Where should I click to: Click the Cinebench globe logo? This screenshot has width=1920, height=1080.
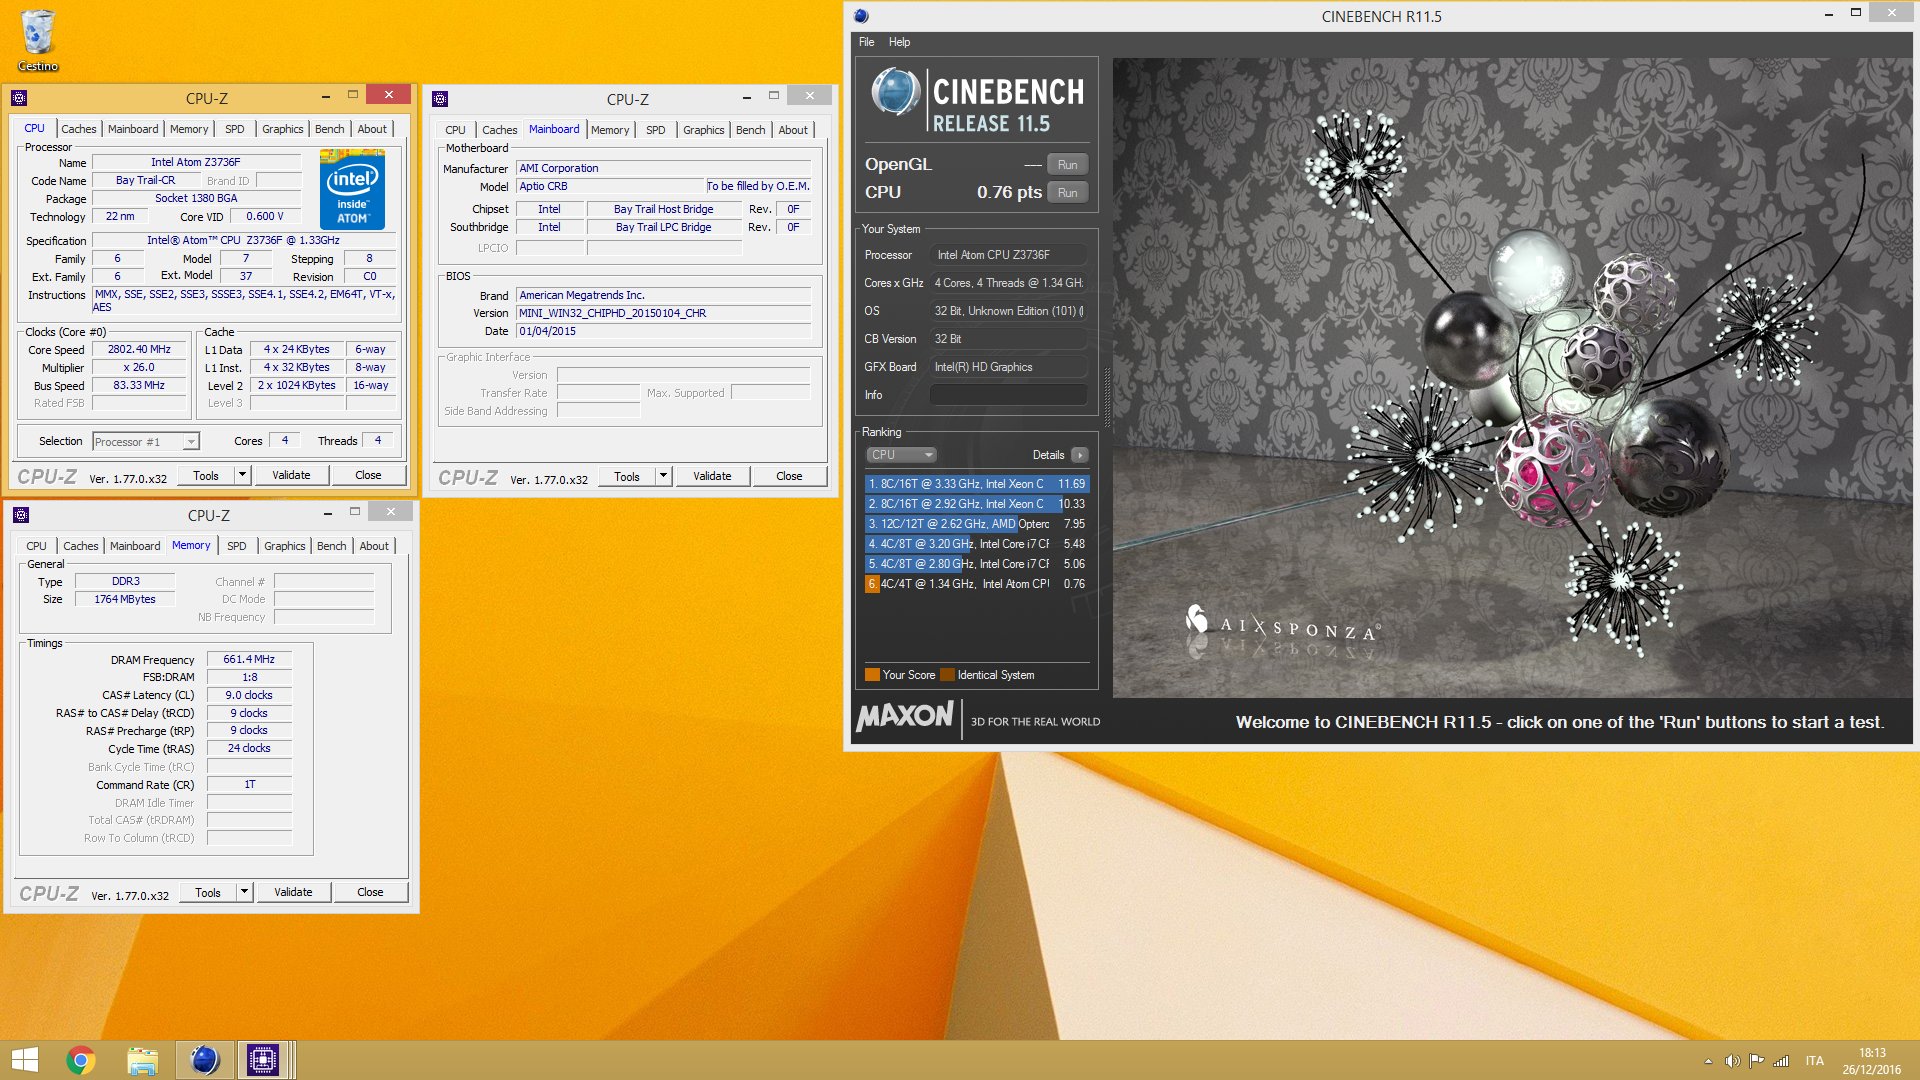tap(894, 93)
